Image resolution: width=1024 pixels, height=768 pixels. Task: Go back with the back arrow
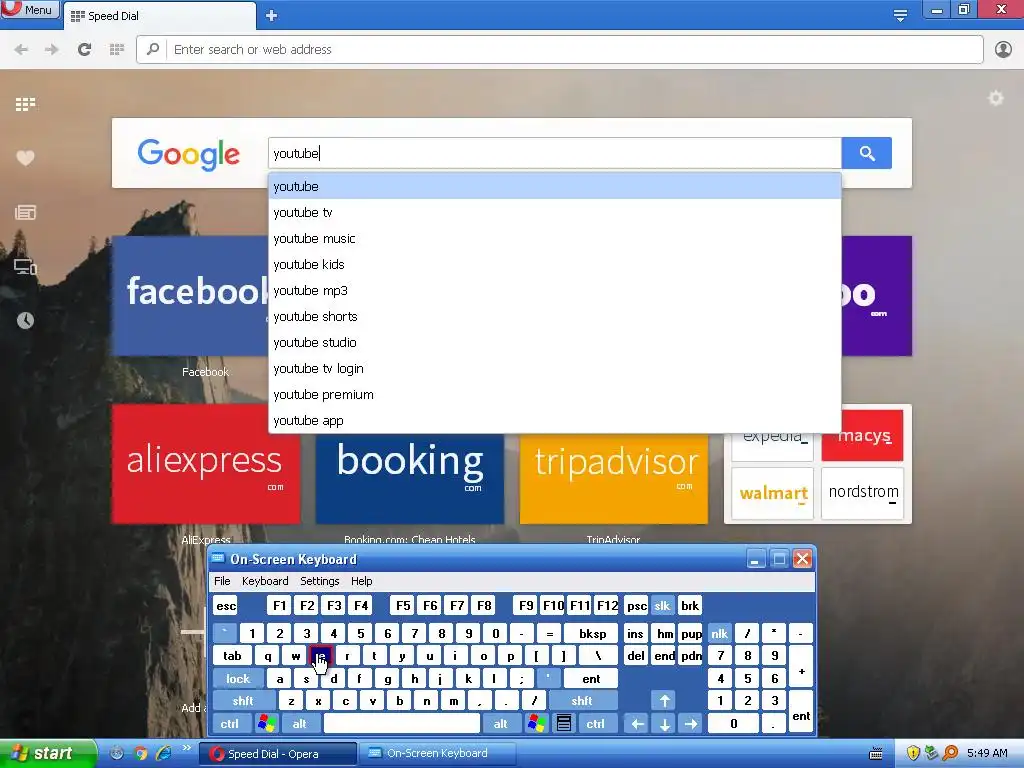[21, 50]
